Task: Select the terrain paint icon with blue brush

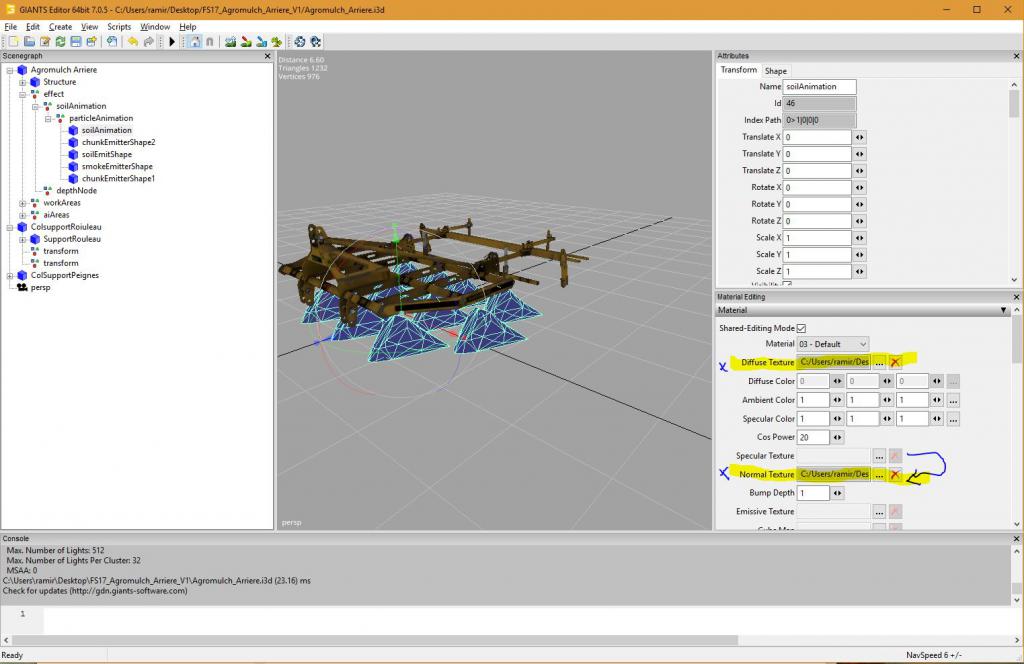Action: pyautogui.click(x=262, y=42)
